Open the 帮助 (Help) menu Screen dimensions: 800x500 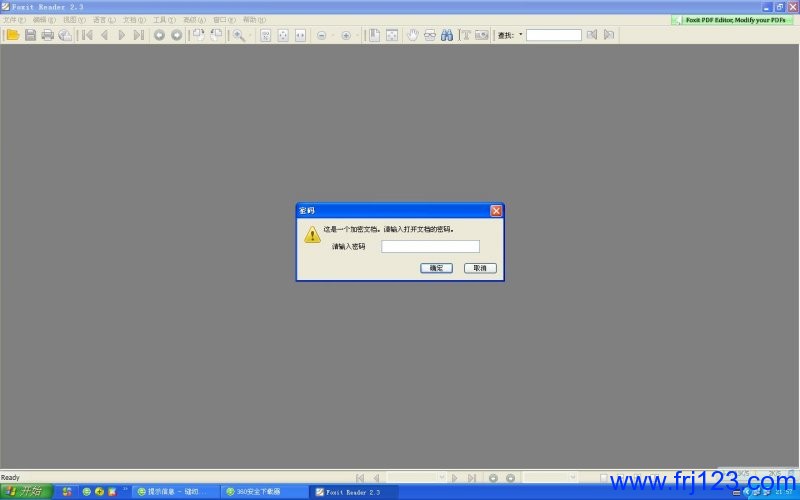tap(255, 20)
